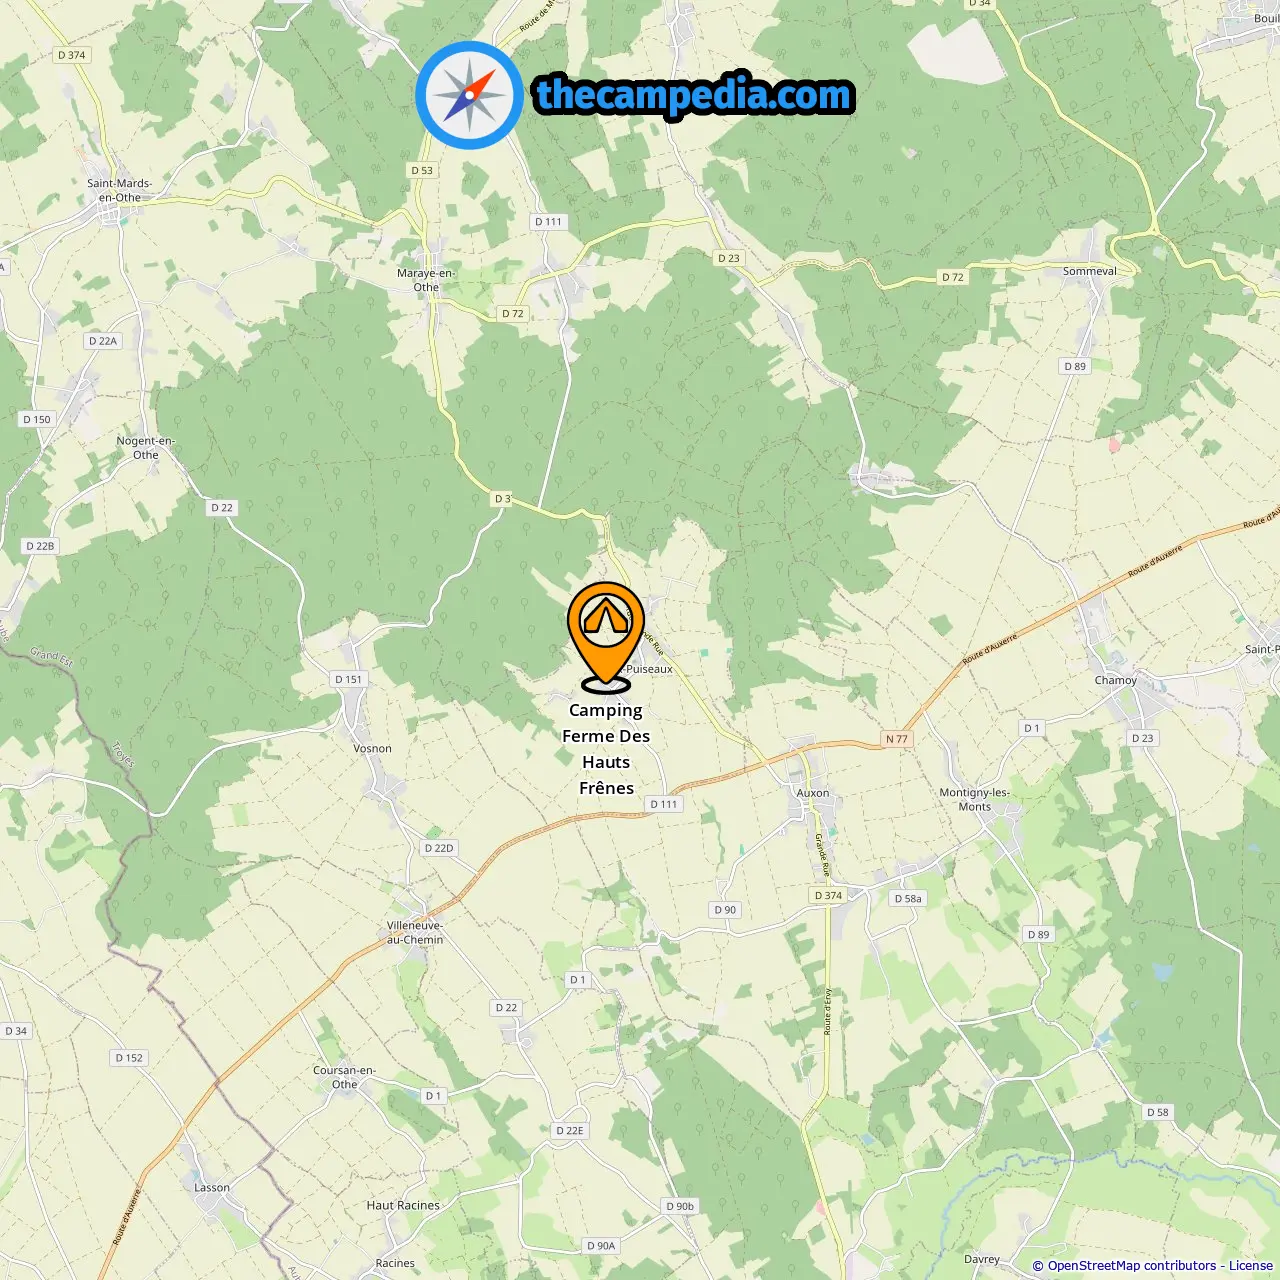
Task: Select the N 77 road shield
Action: point(897,739)
